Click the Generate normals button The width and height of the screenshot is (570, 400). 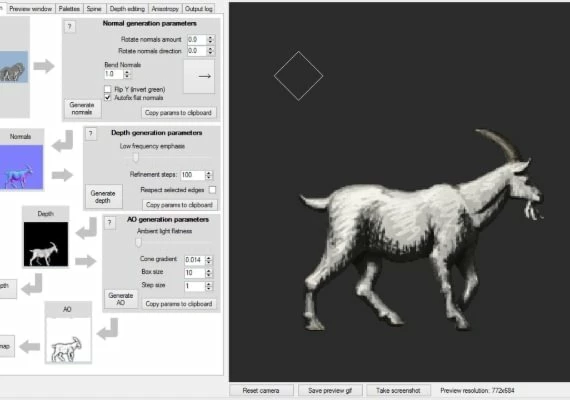coord(82,108)
